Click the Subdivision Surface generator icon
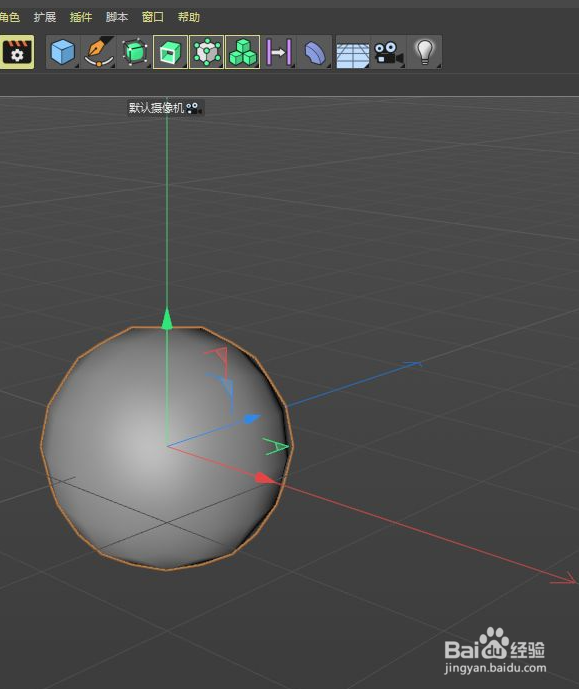The height and width of the screenshot is (689, 579). tap(134, 52)
